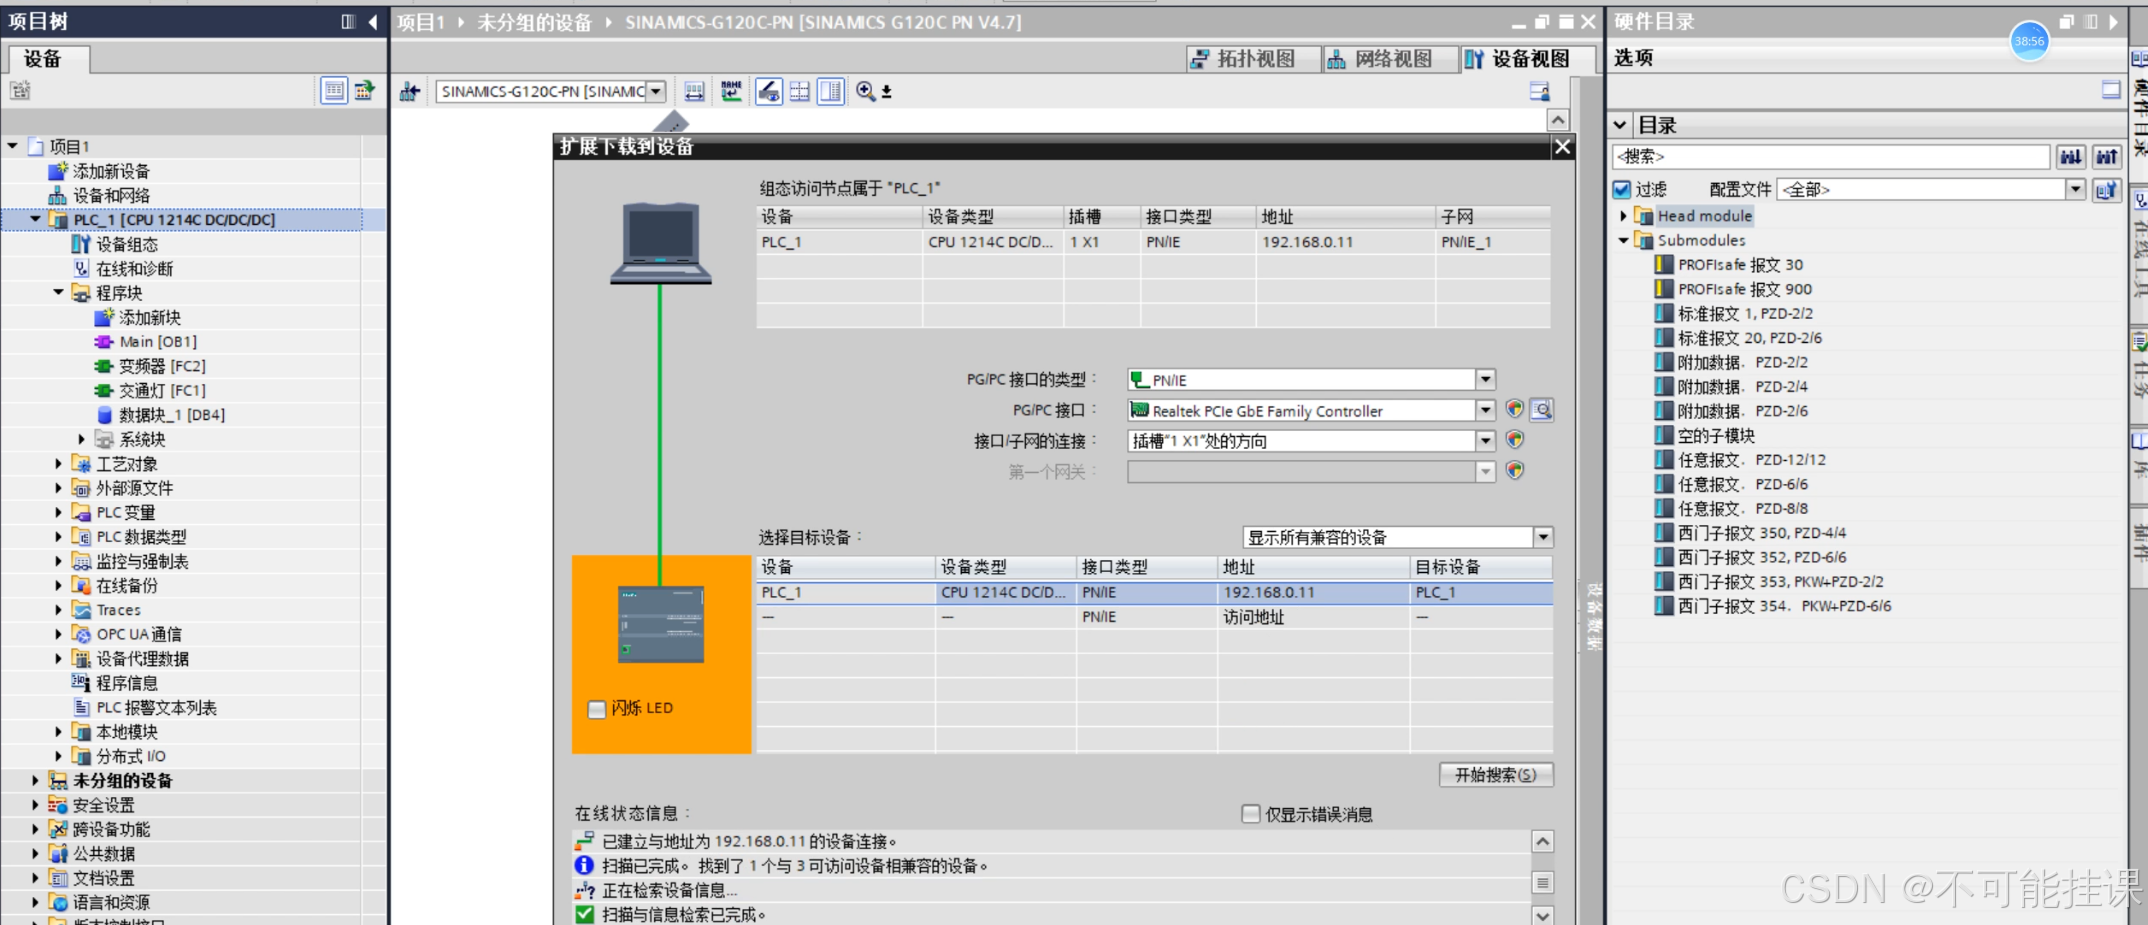Click shield icon beside 第一个网关 field
Screen dimensions: 2148x925
pos(1515,471)
